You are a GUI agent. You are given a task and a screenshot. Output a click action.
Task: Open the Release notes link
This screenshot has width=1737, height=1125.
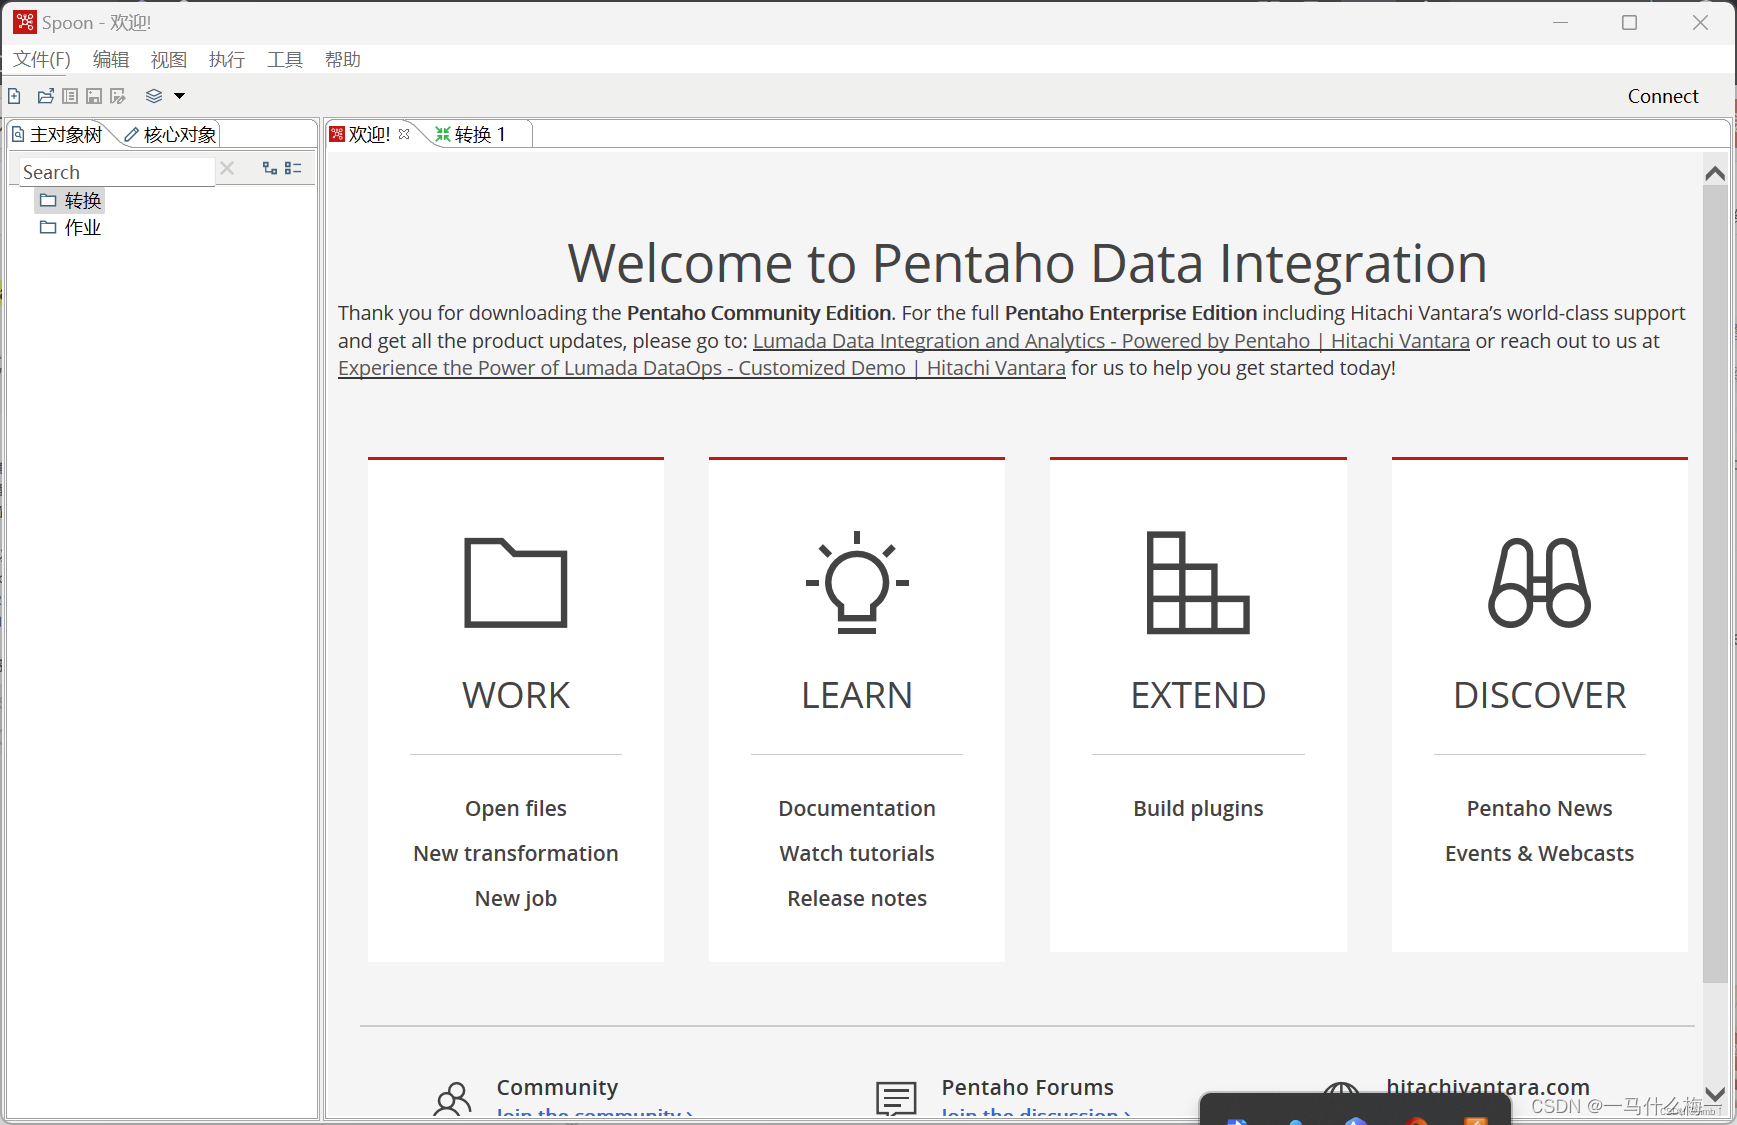pos(857,898)
